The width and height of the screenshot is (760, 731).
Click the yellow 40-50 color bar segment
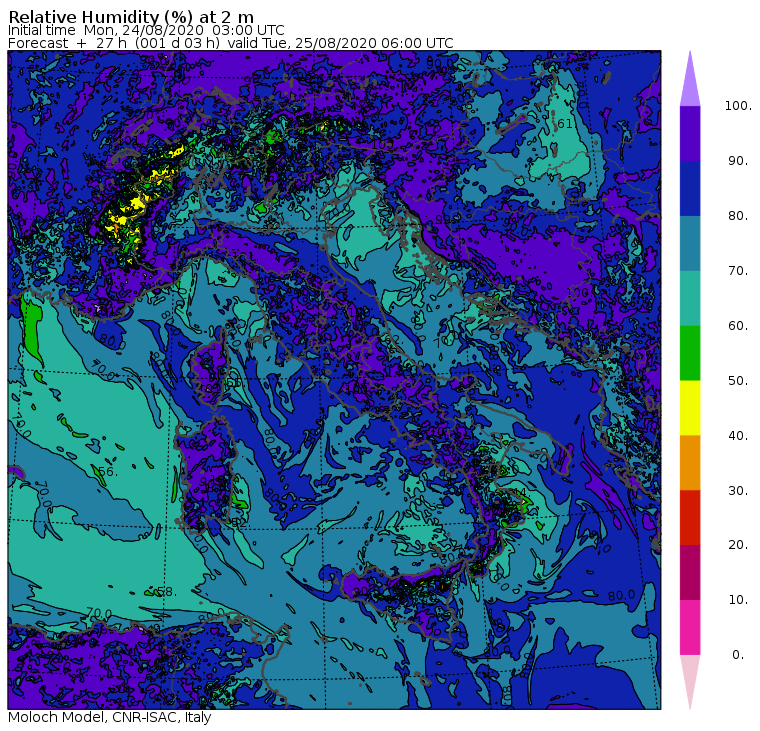click(x=690, y=408)
